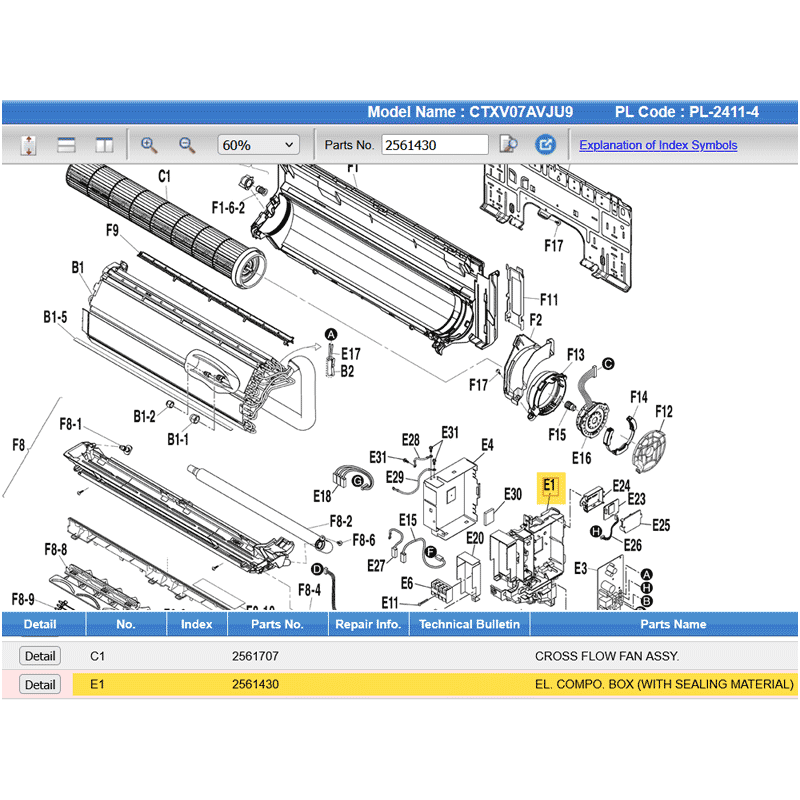Open Explanation of Index Symbols link
800x800 pixels.
click(658, 145)
